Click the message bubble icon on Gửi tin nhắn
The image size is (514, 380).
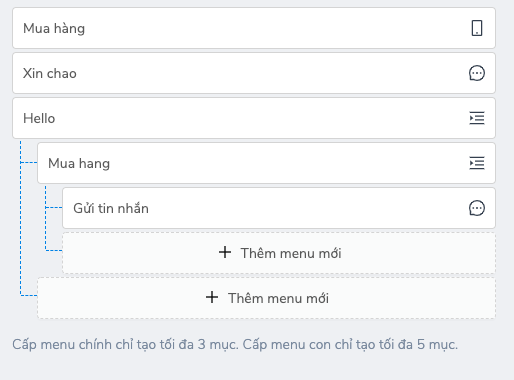click(x=477, y=208)
